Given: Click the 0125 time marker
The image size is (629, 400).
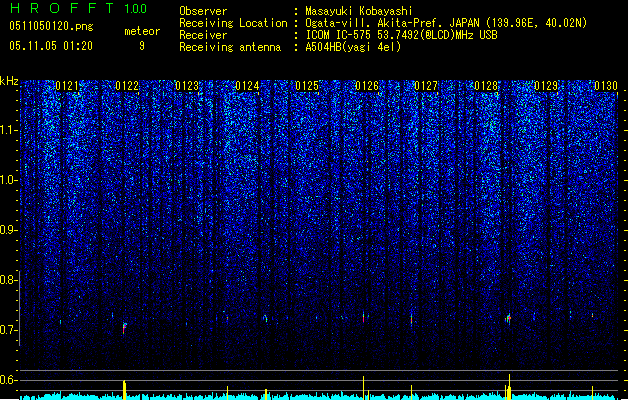Looking at the screenshot, I should (307, 86).
